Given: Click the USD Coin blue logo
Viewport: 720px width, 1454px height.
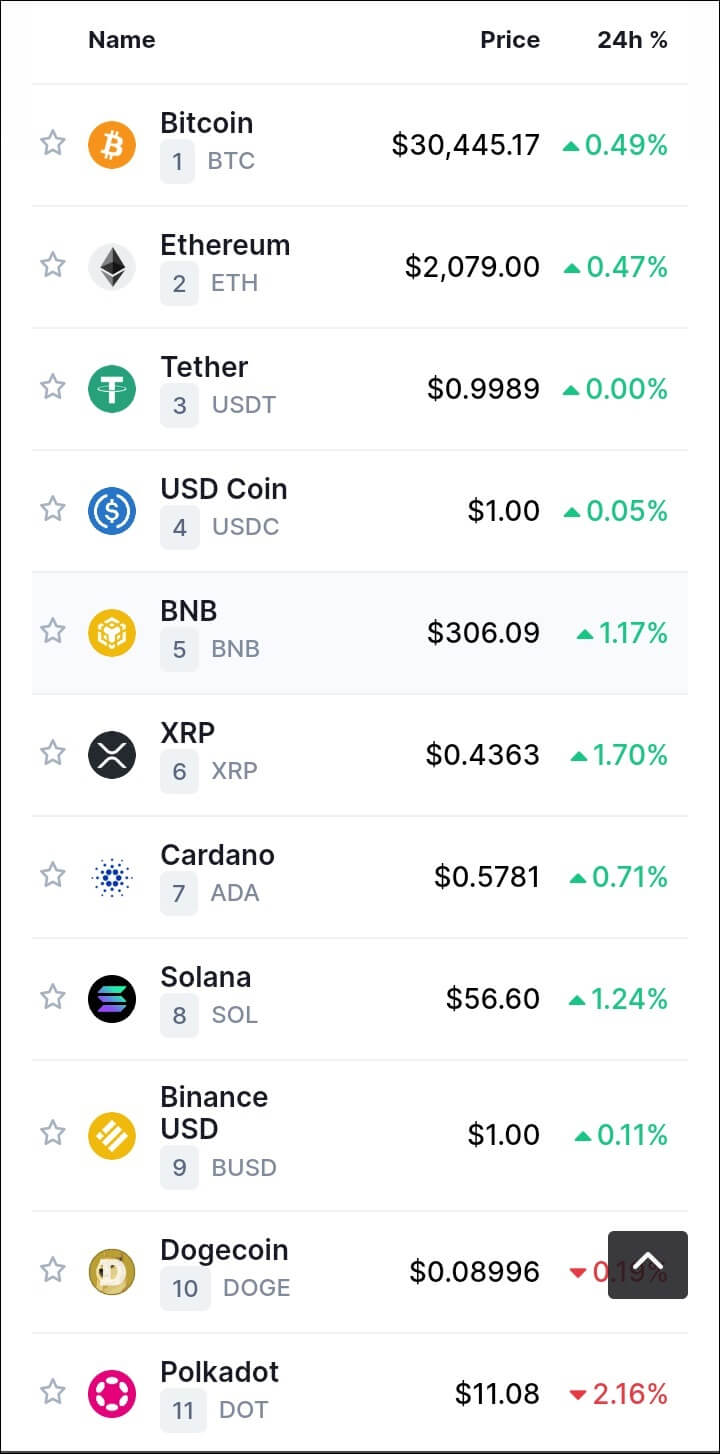Looking at the screenshot, I should coord(112,511).
